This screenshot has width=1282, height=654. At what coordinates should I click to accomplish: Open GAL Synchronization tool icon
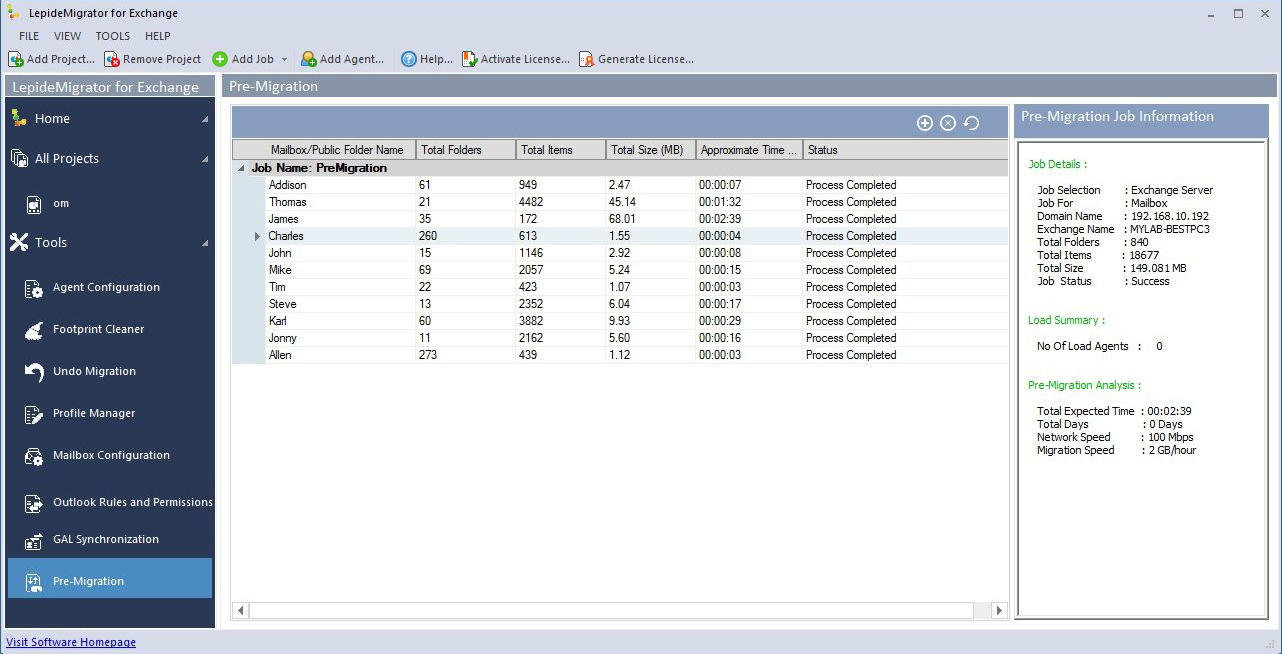click(33, 540)
